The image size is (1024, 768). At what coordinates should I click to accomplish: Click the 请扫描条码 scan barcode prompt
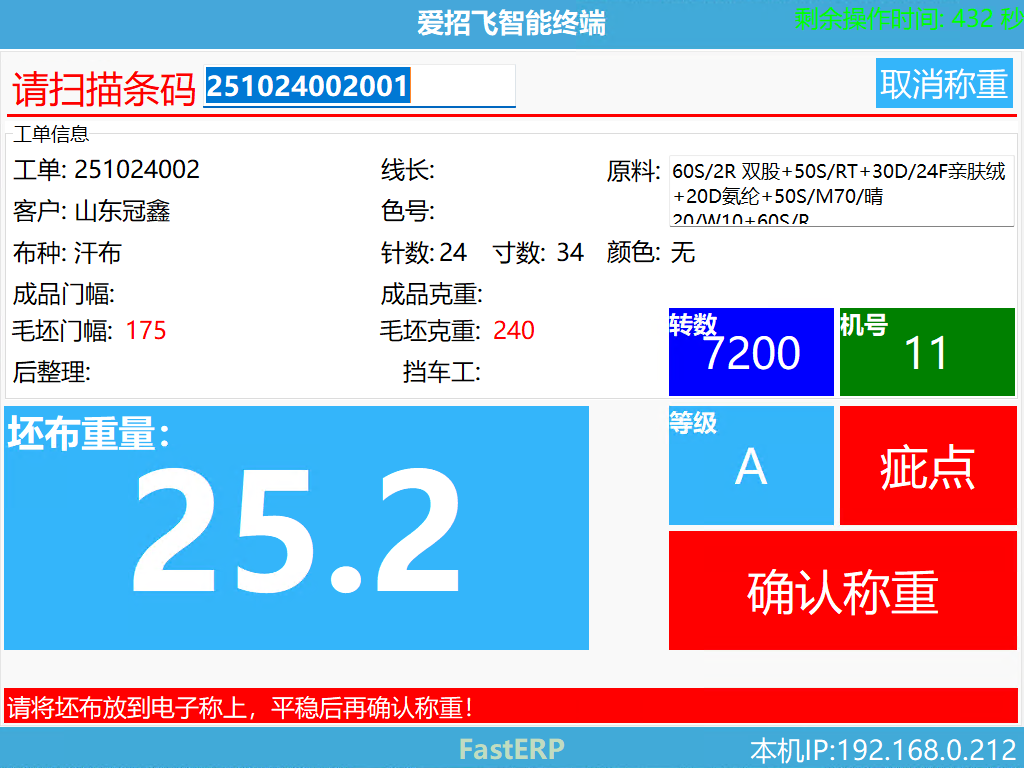pyautogui.click(x=100, y=86)
